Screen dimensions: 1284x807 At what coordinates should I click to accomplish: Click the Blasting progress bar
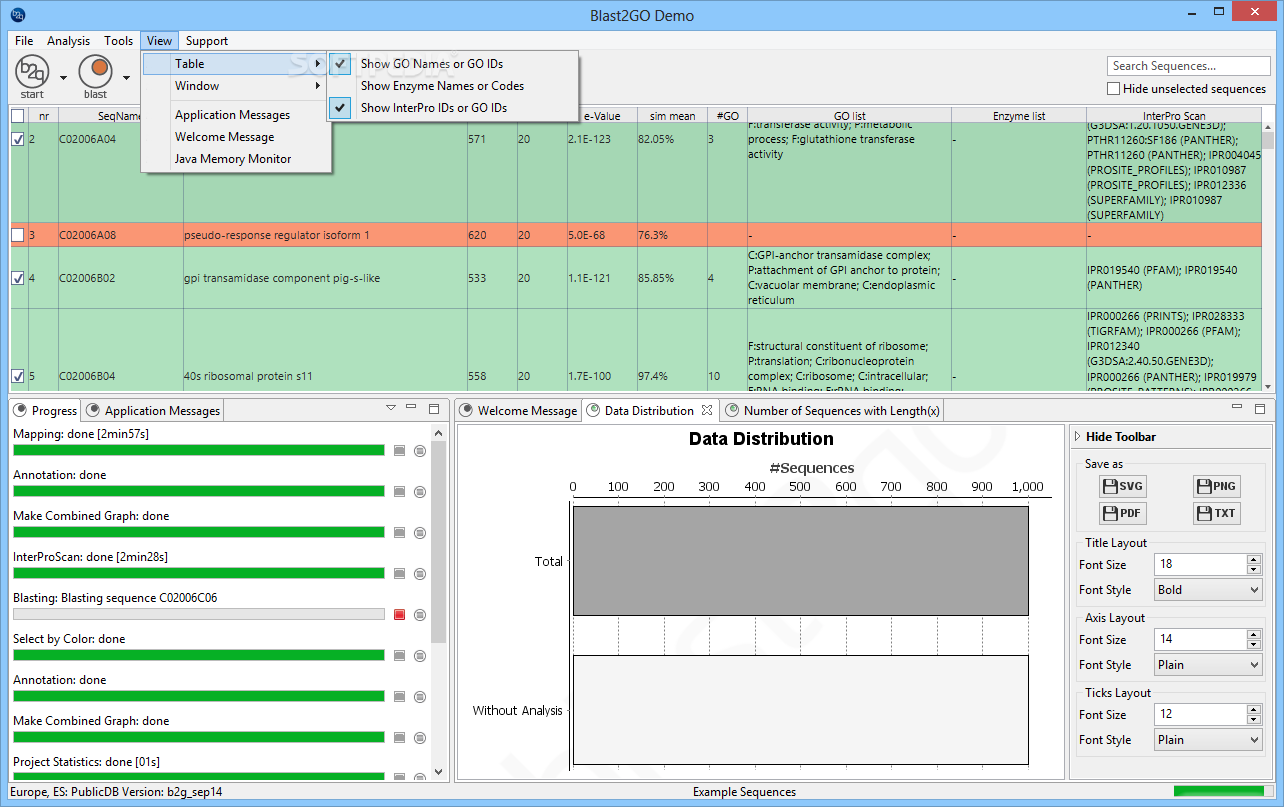coord(198,614)
